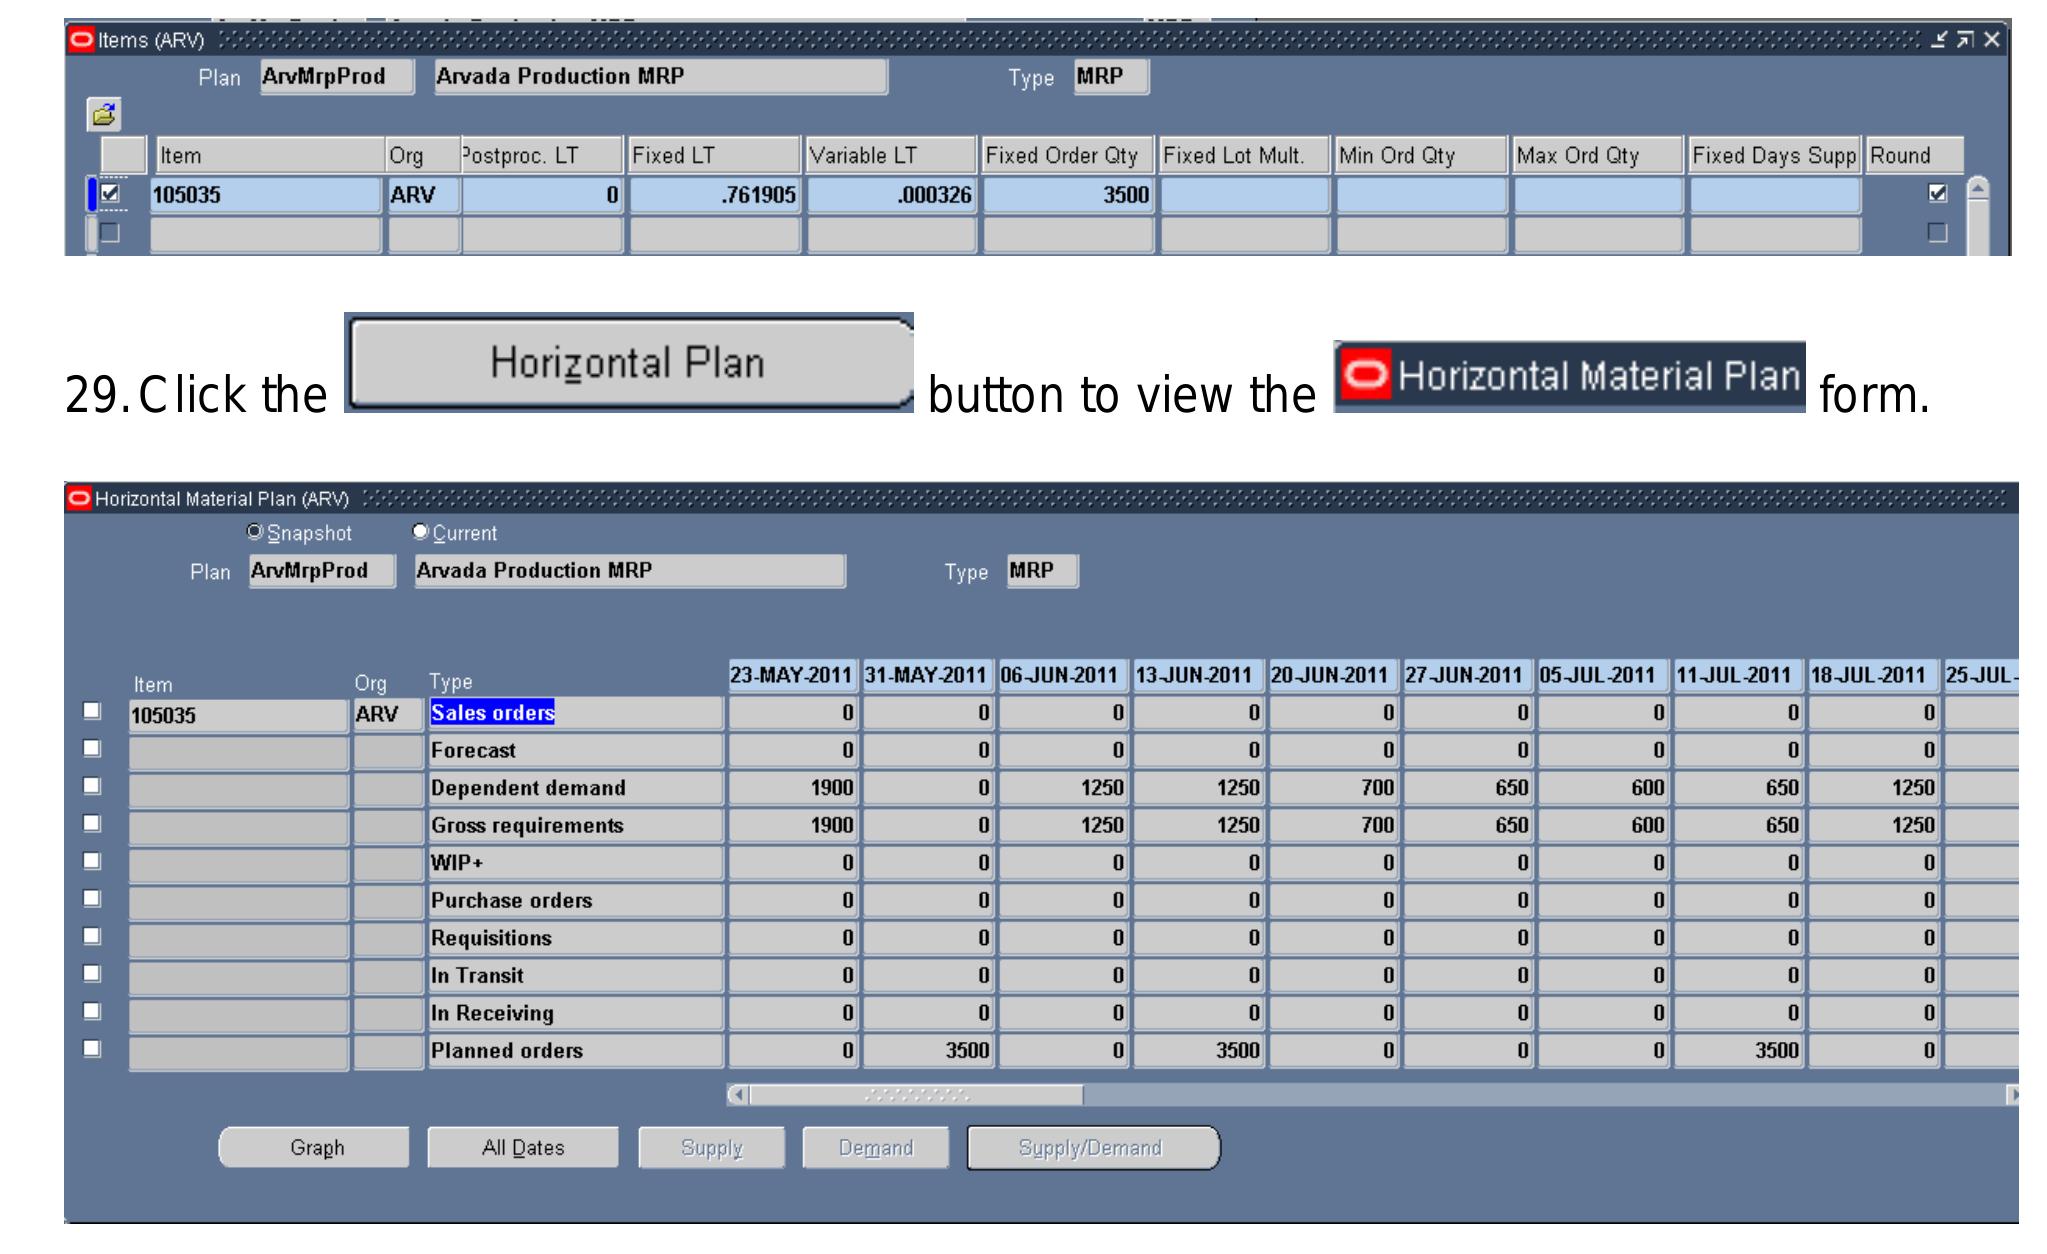Click the All Dates button

pos(523,1147)
